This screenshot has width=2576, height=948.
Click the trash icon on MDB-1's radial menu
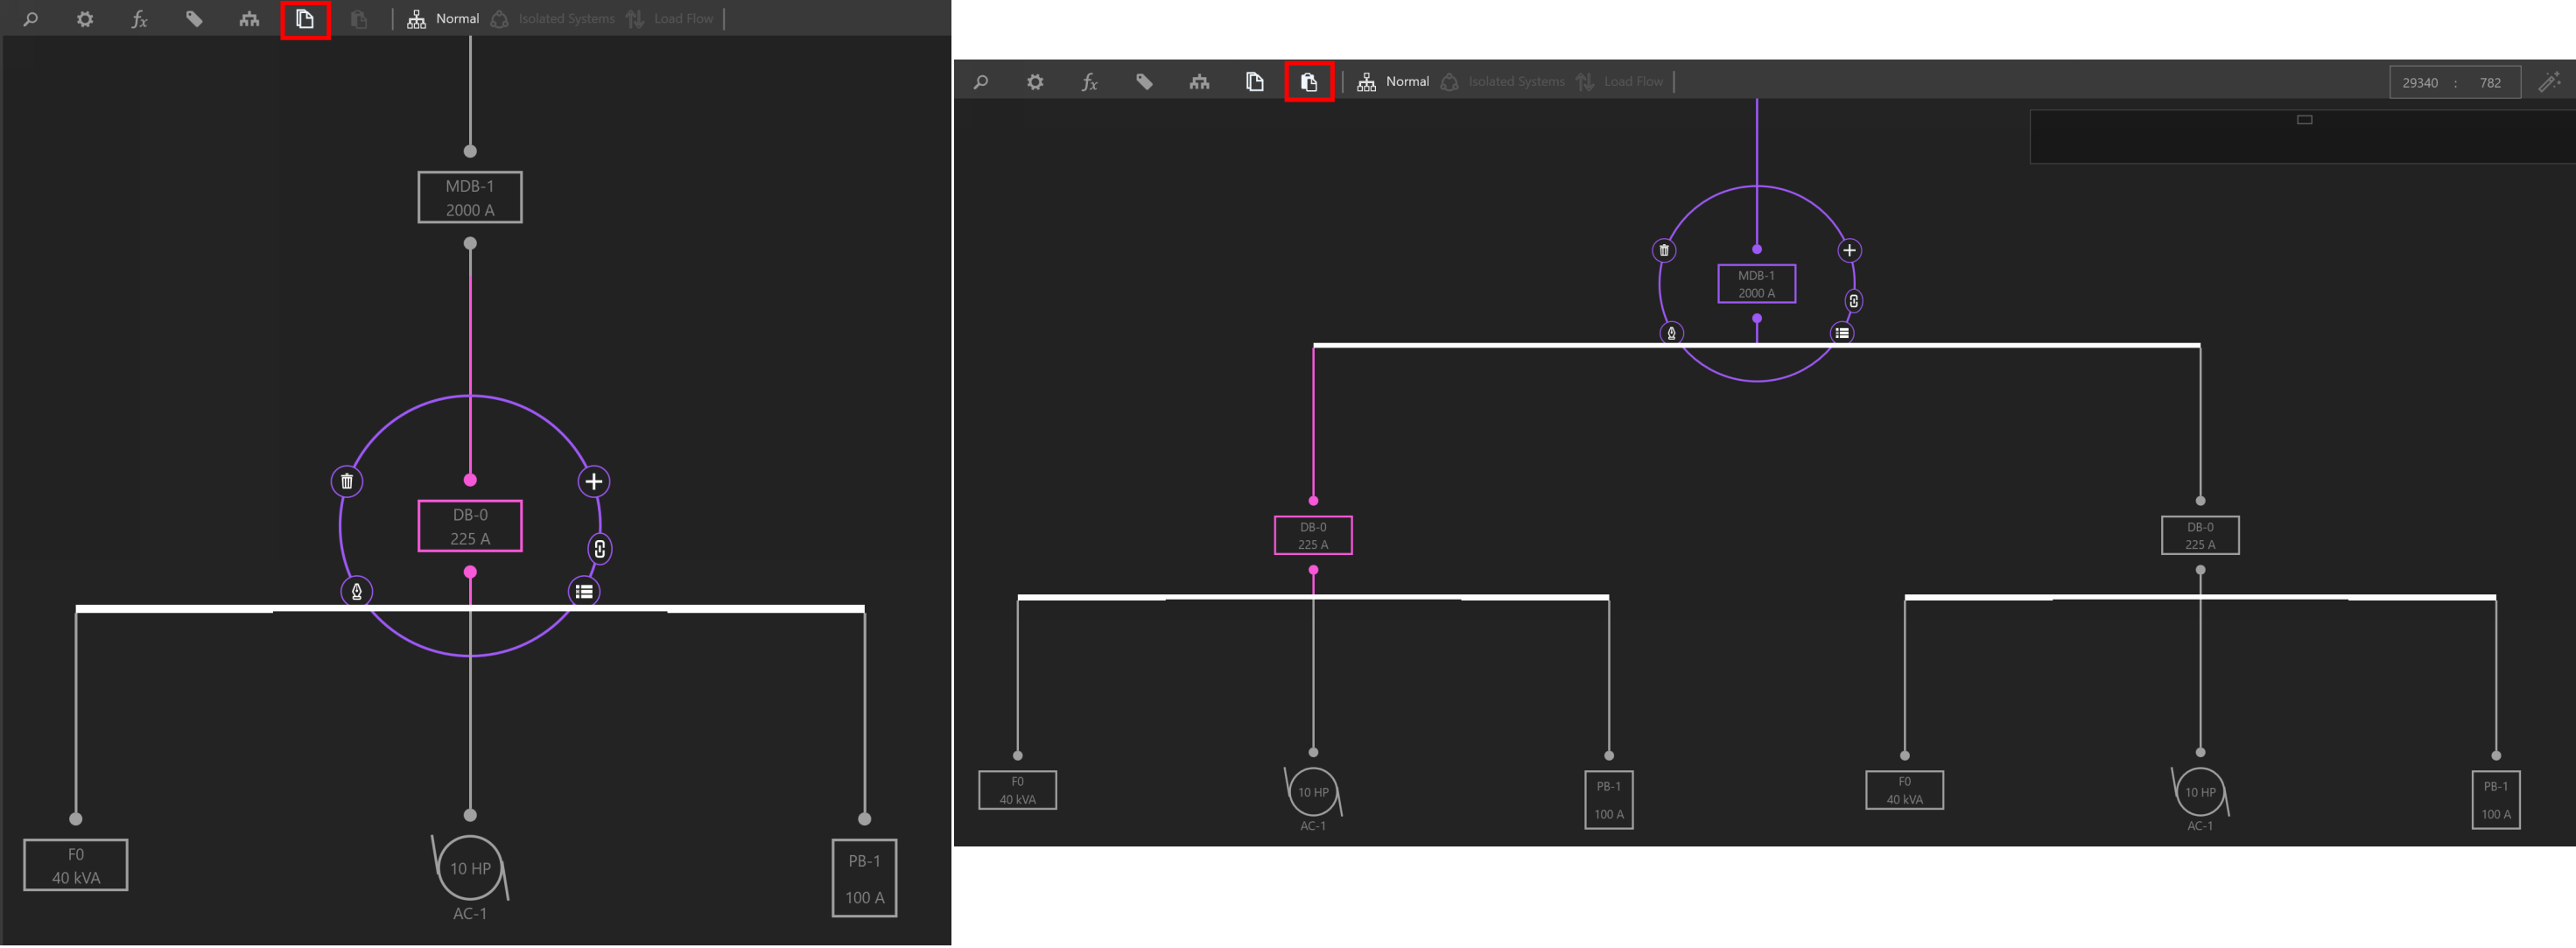pyautogui.click(x=1663, y=250)
